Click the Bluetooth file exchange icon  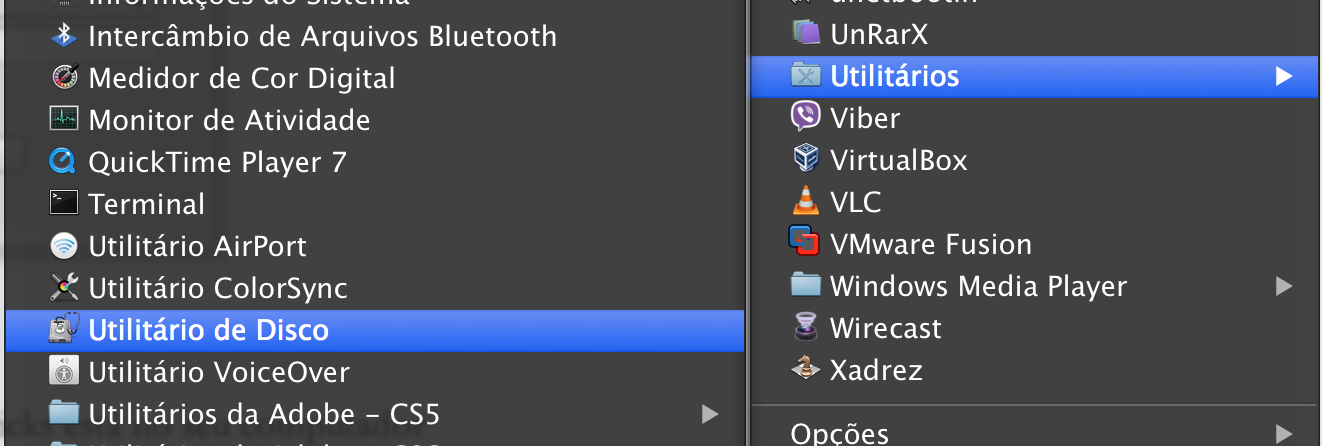[64, 36]
